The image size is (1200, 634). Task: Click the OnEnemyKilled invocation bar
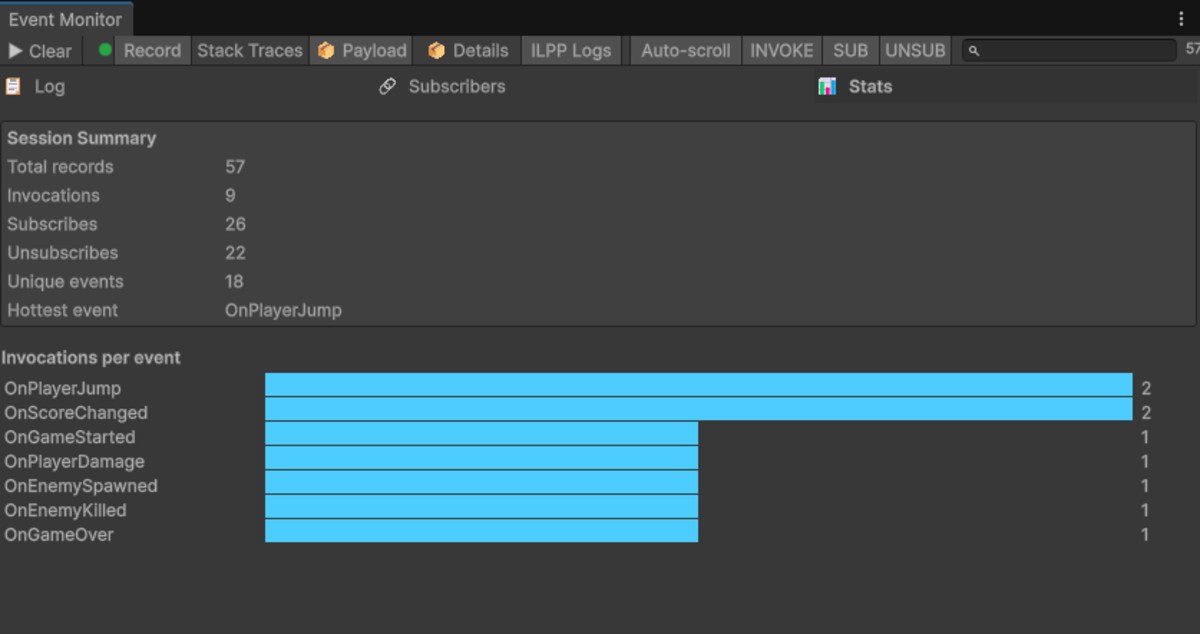(x=481, y=507)
